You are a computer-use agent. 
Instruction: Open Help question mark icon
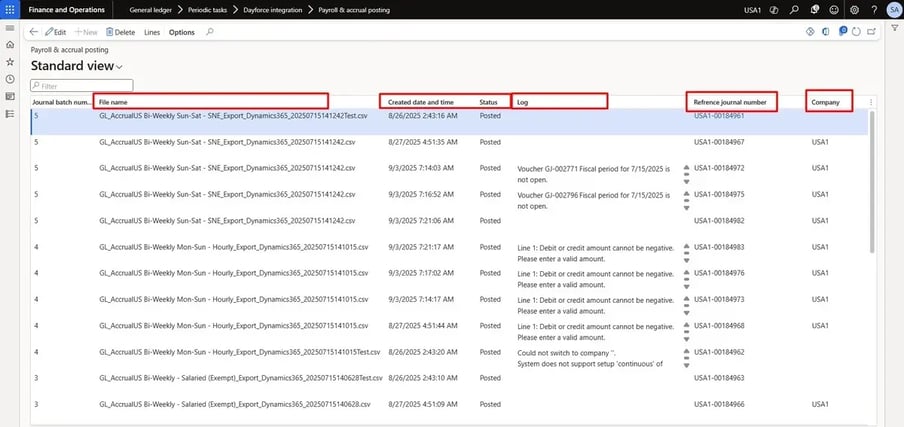874,10
